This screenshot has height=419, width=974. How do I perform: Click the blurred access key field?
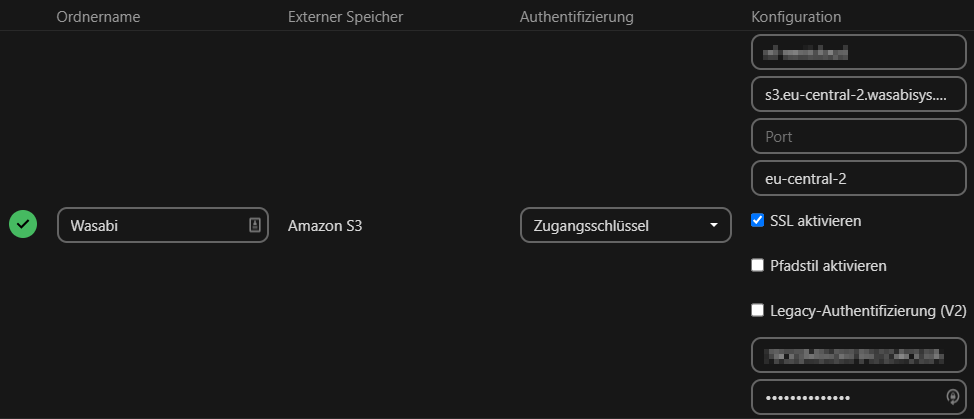(x=857, y=355)
